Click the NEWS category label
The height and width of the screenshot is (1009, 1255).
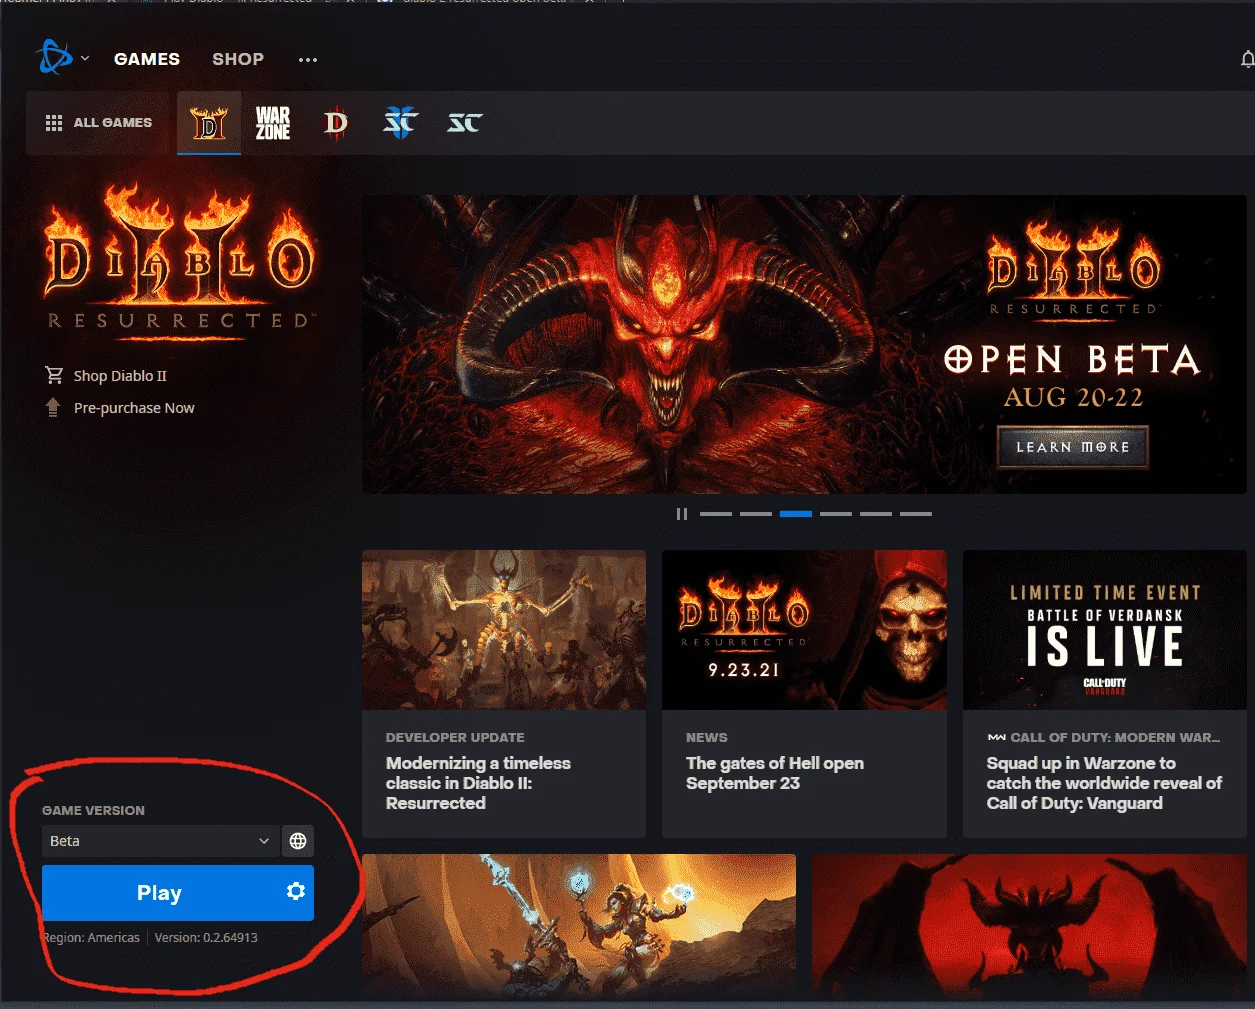click(x=707, y=737)
